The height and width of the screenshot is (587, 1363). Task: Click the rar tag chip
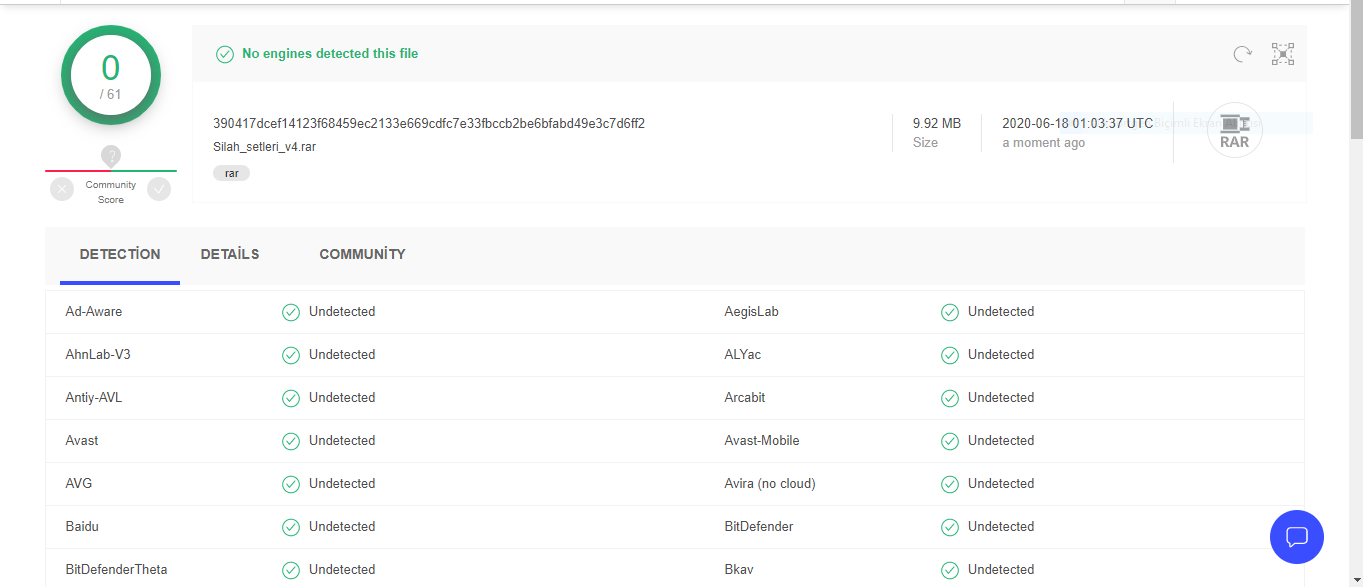(231, 173)
